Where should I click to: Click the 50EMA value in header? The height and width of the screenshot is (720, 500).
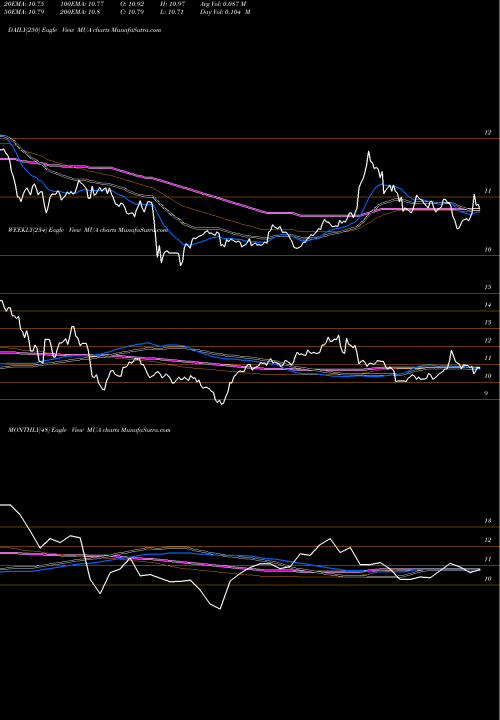[x=23, y=12]
